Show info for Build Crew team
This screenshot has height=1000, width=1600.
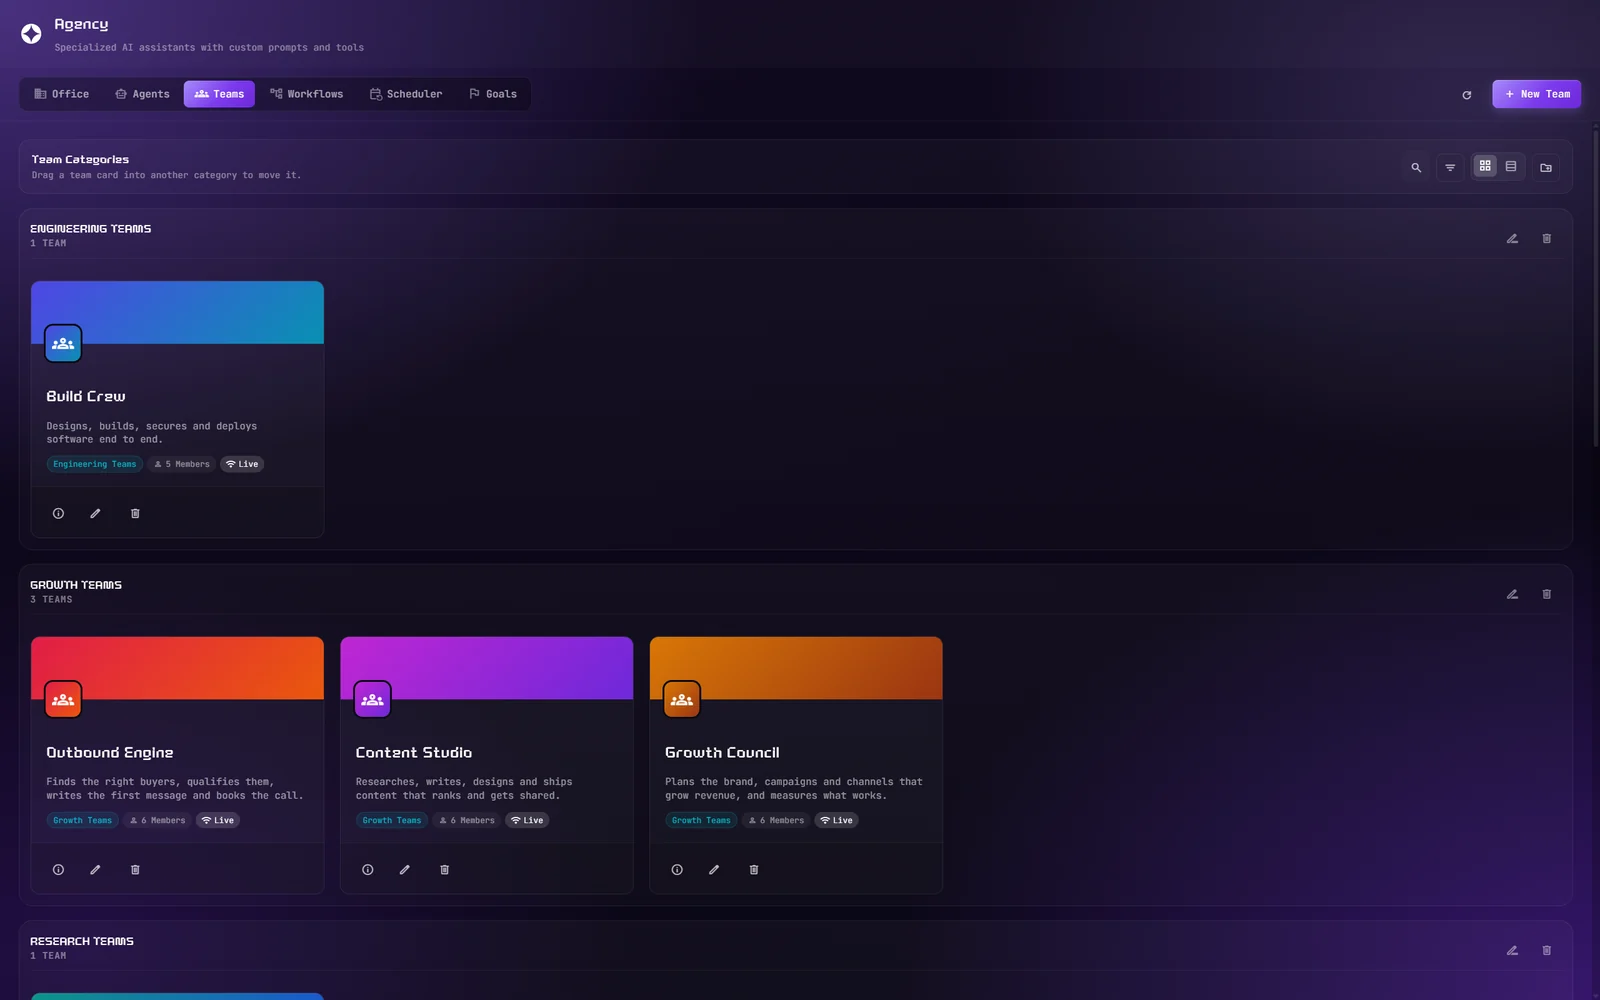tap(59, 513)
